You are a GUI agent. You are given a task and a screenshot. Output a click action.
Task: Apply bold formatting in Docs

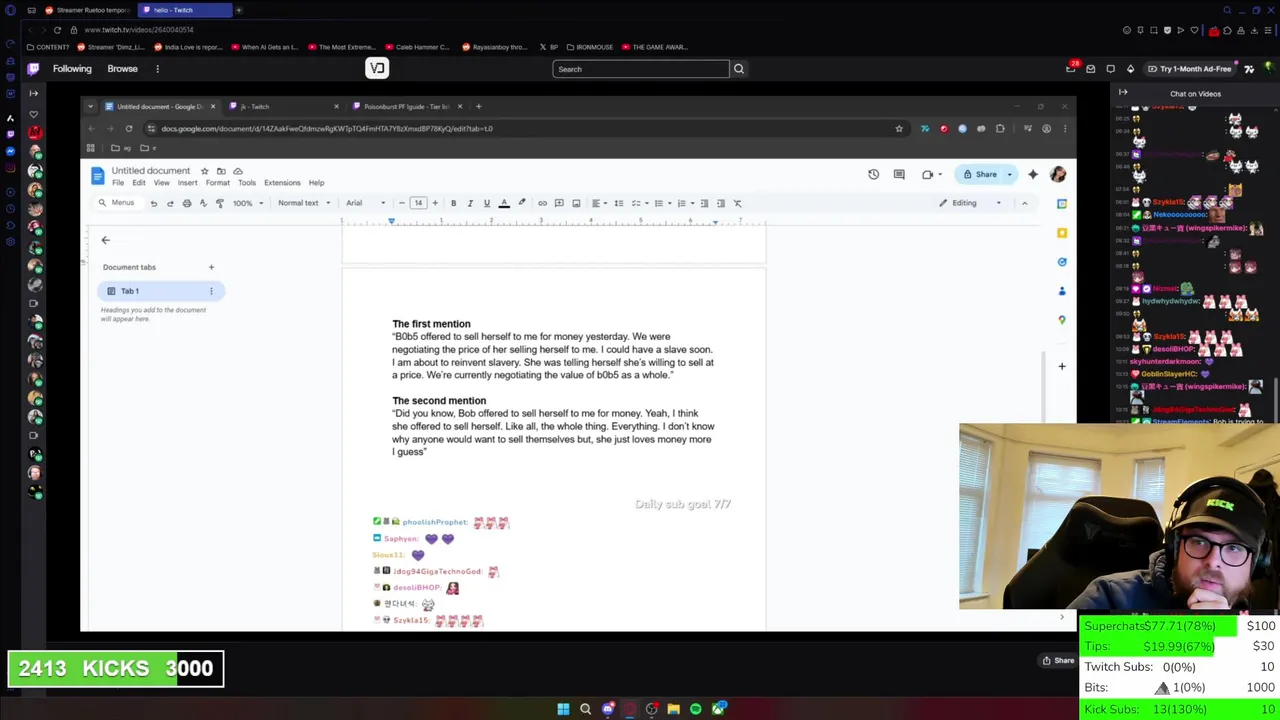tap(453, 203)
